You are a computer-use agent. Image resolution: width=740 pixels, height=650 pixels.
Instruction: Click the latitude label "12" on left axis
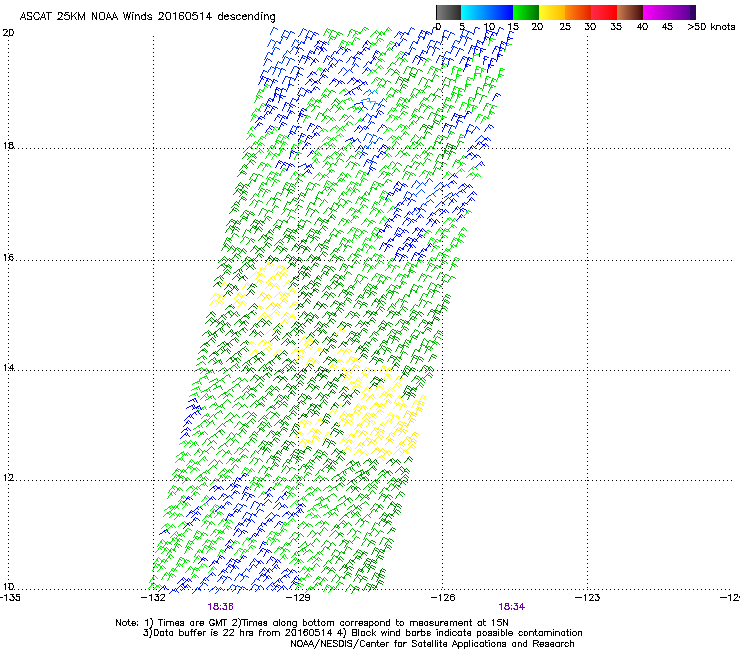pos(8,478)
